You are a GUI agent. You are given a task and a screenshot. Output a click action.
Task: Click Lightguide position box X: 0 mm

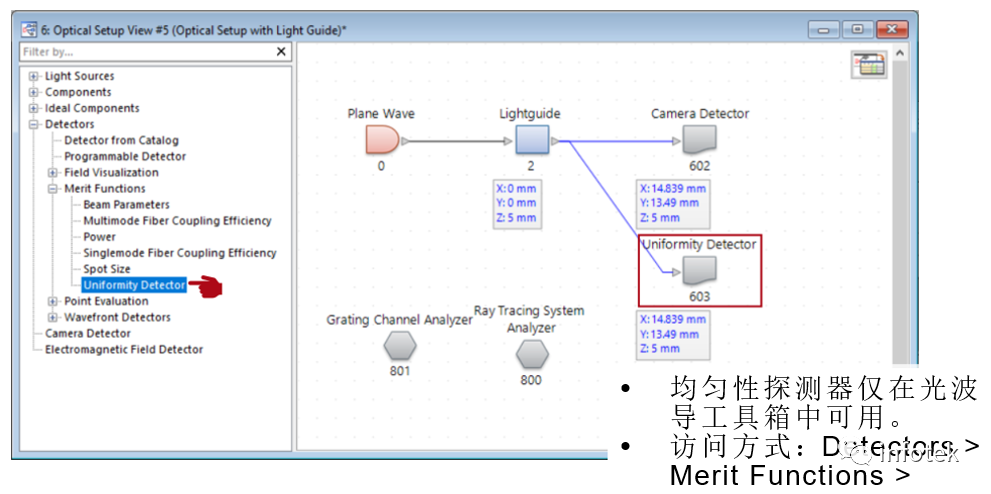click(x=516, y=203)
